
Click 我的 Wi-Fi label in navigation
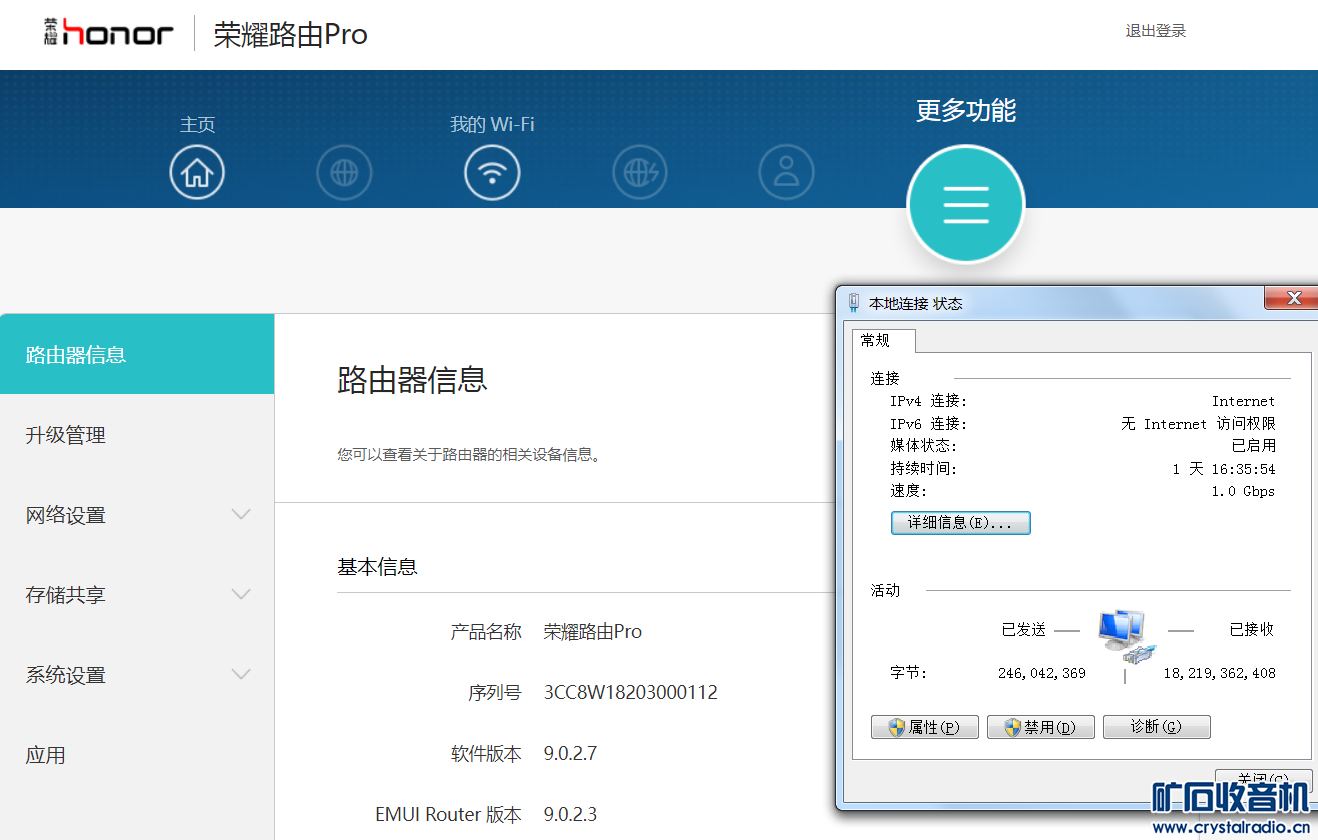click(x=492, y=124)
